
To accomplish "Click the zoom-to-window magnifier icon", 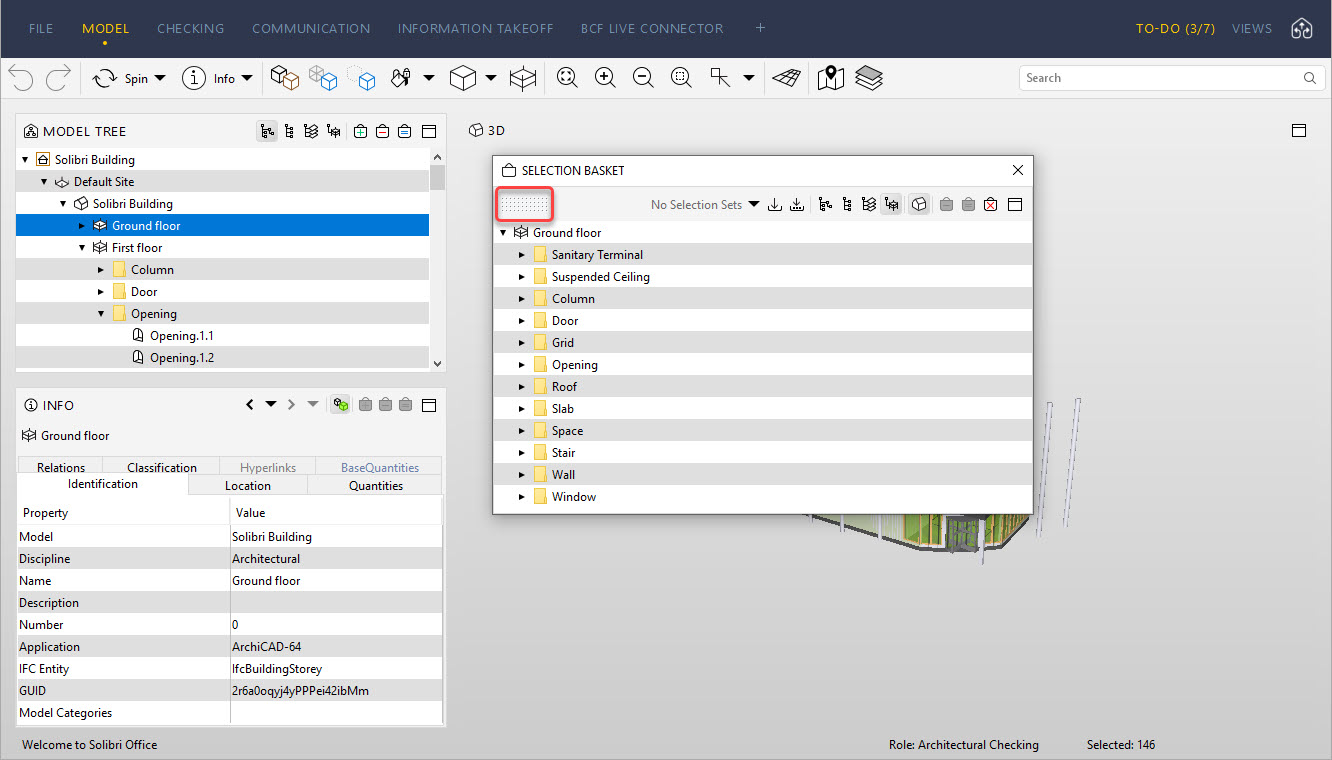I will pos(681,78).
